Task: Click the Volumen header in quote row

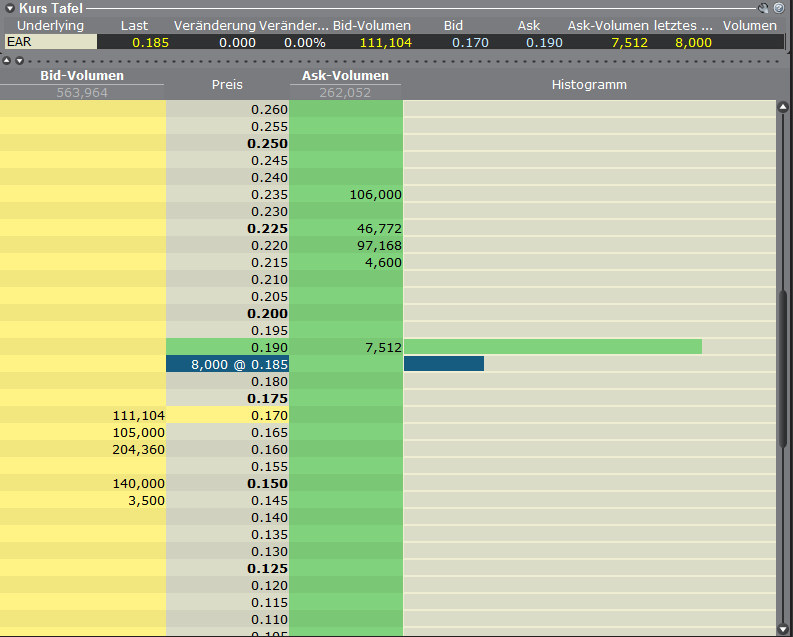Action: point(749,25)
